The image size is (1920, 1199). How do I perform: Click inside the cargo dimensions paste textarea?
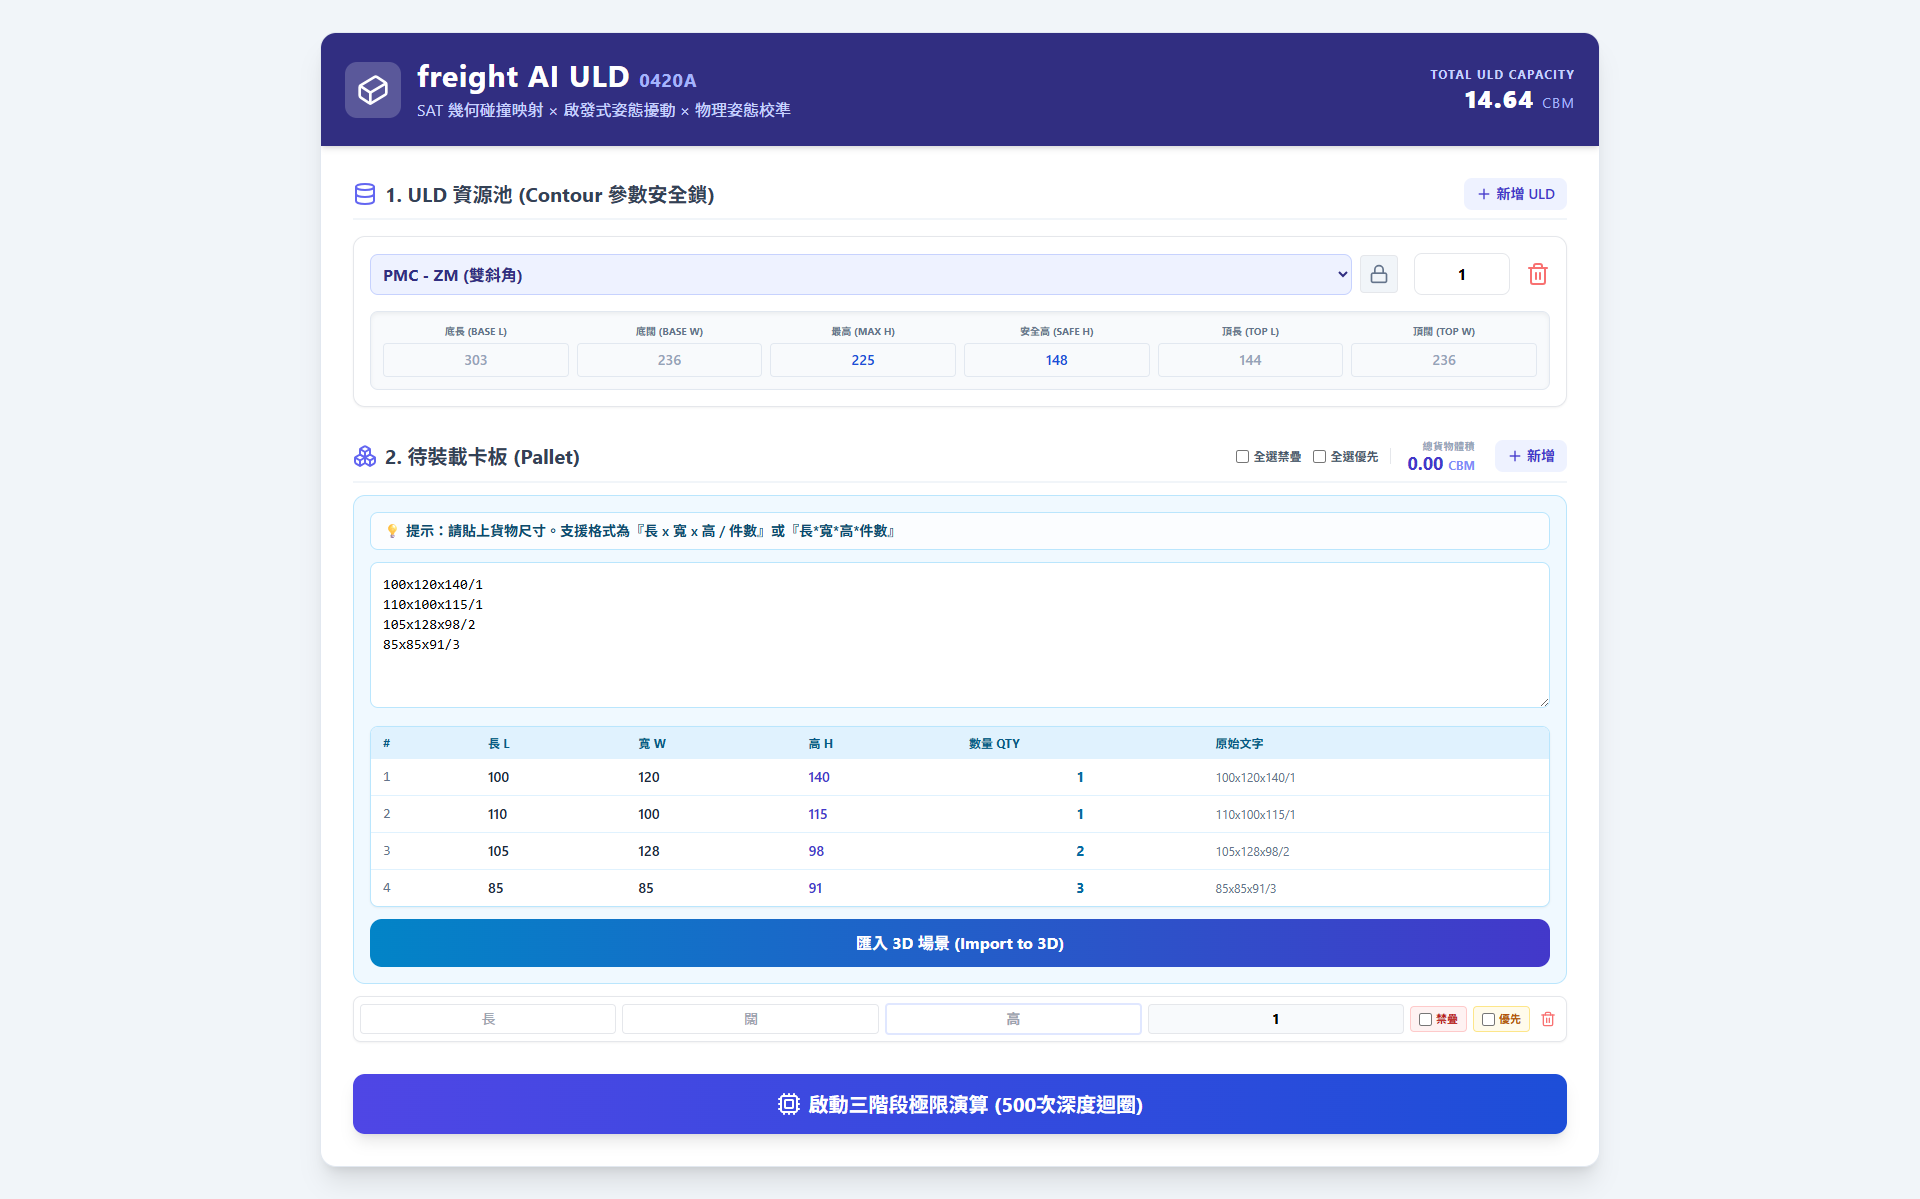point(960,635)
